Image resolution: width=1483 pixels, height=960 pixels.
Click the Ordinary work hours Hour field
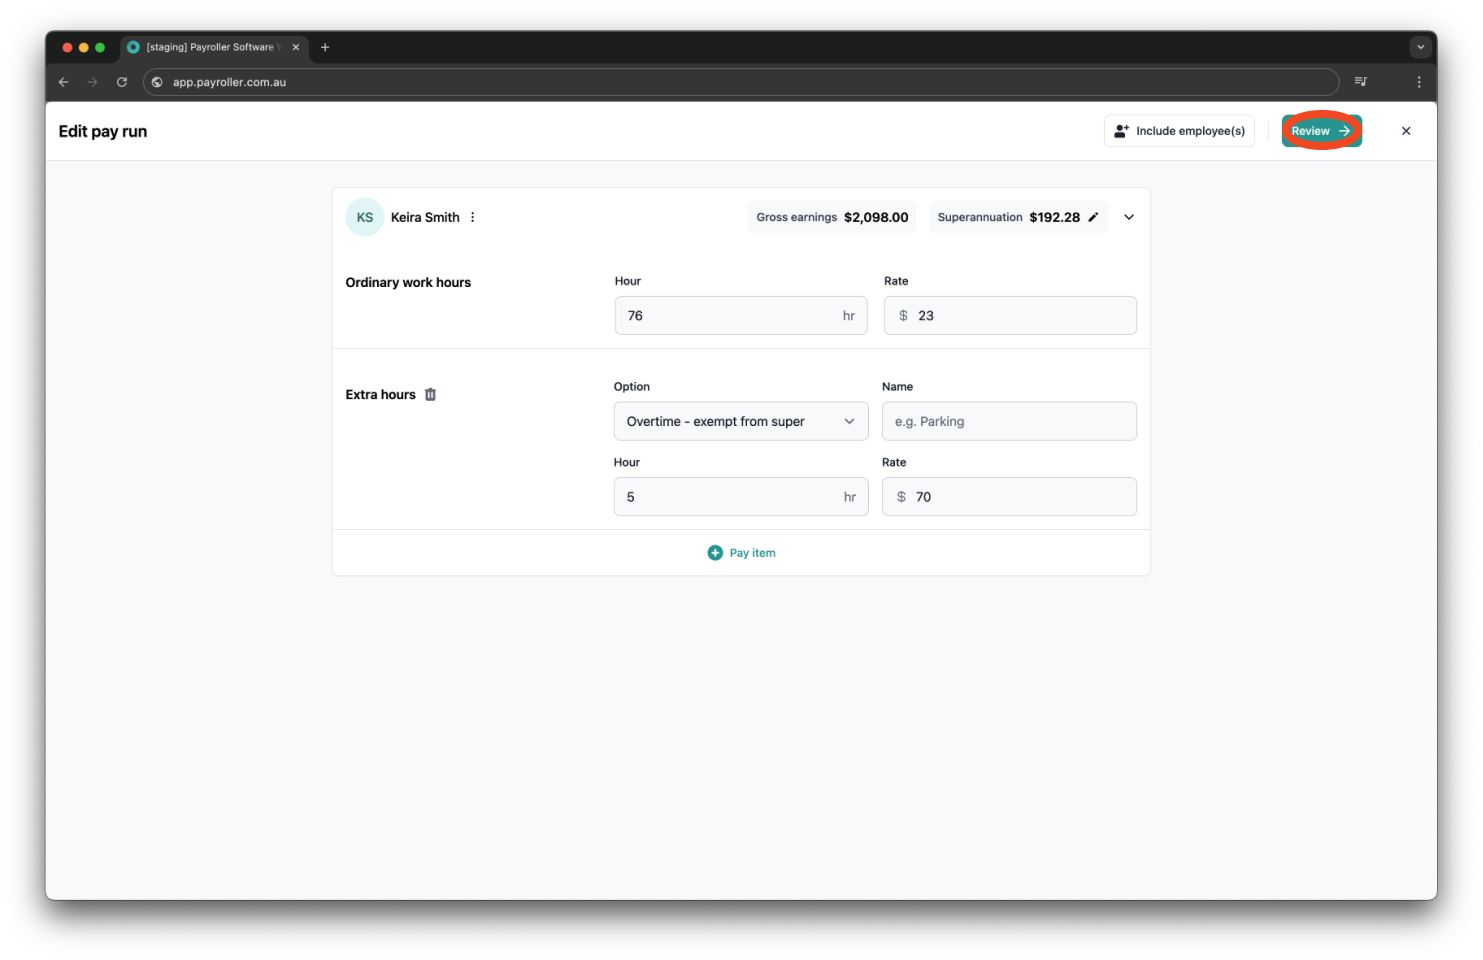tap(730, 316)
